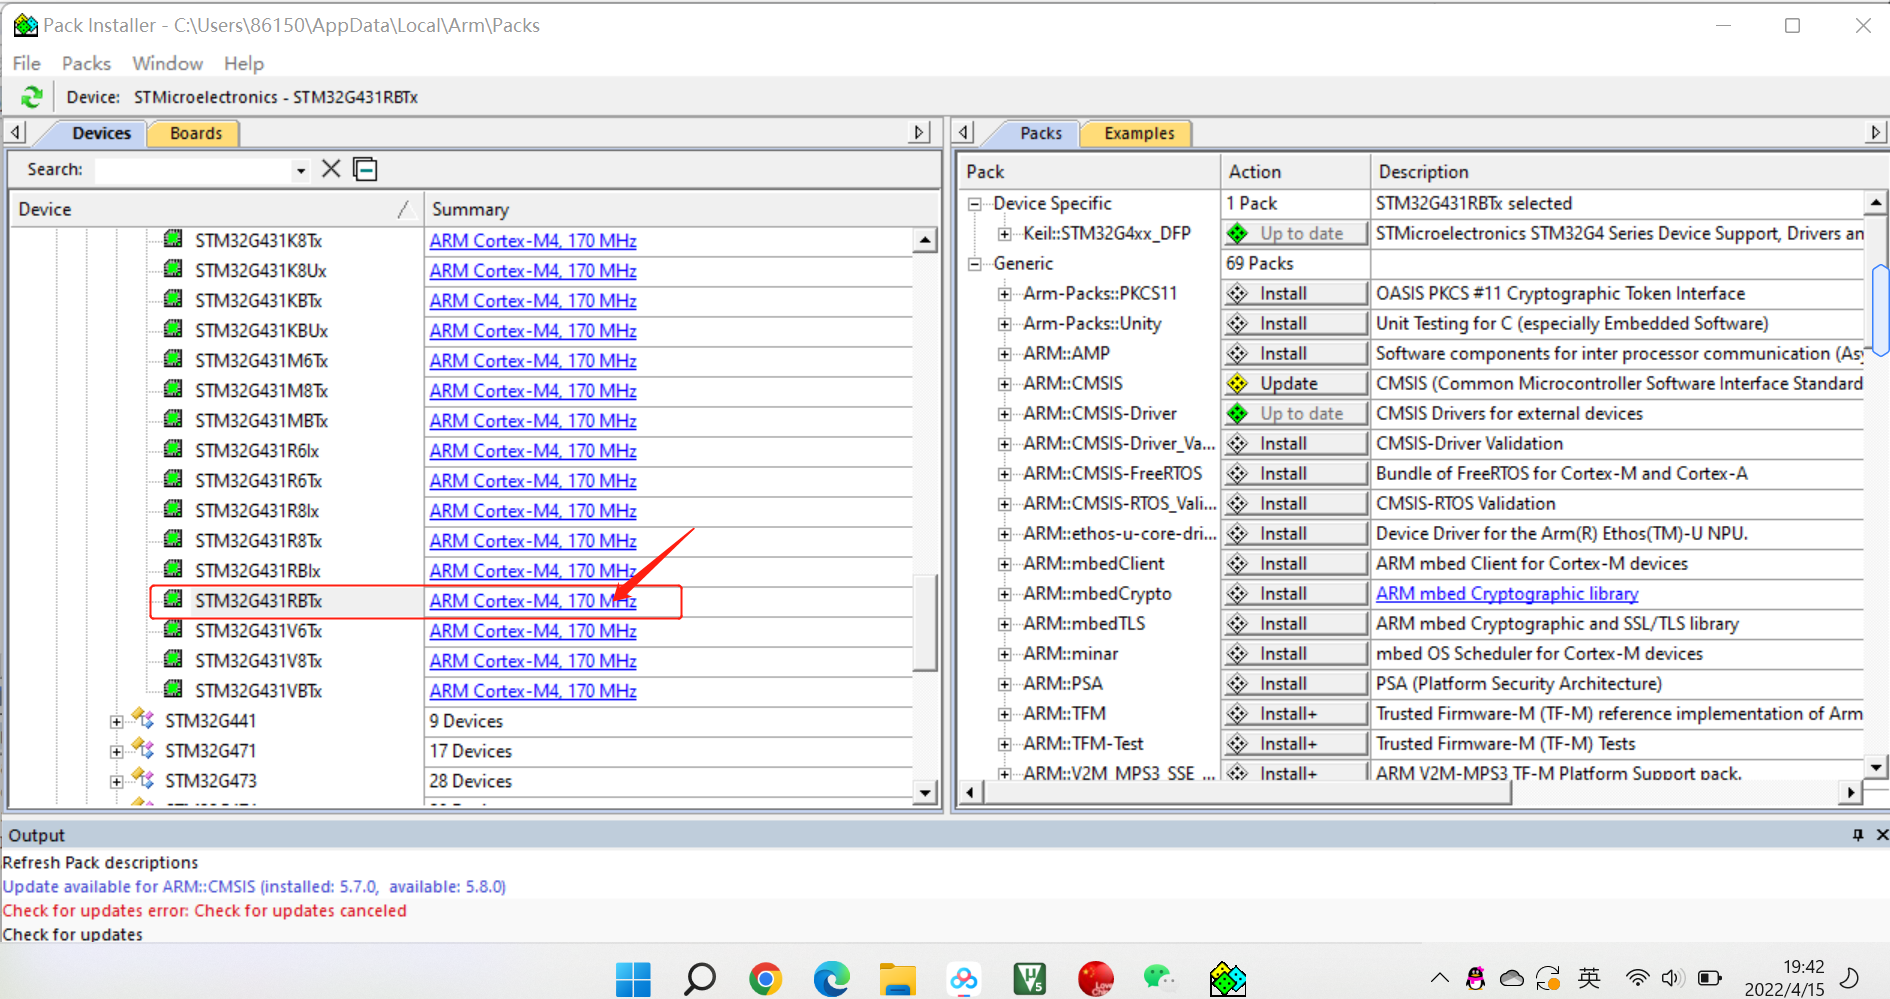Click the green refresh packs icon
1890x999 pixels.
[x=32, y=97]
